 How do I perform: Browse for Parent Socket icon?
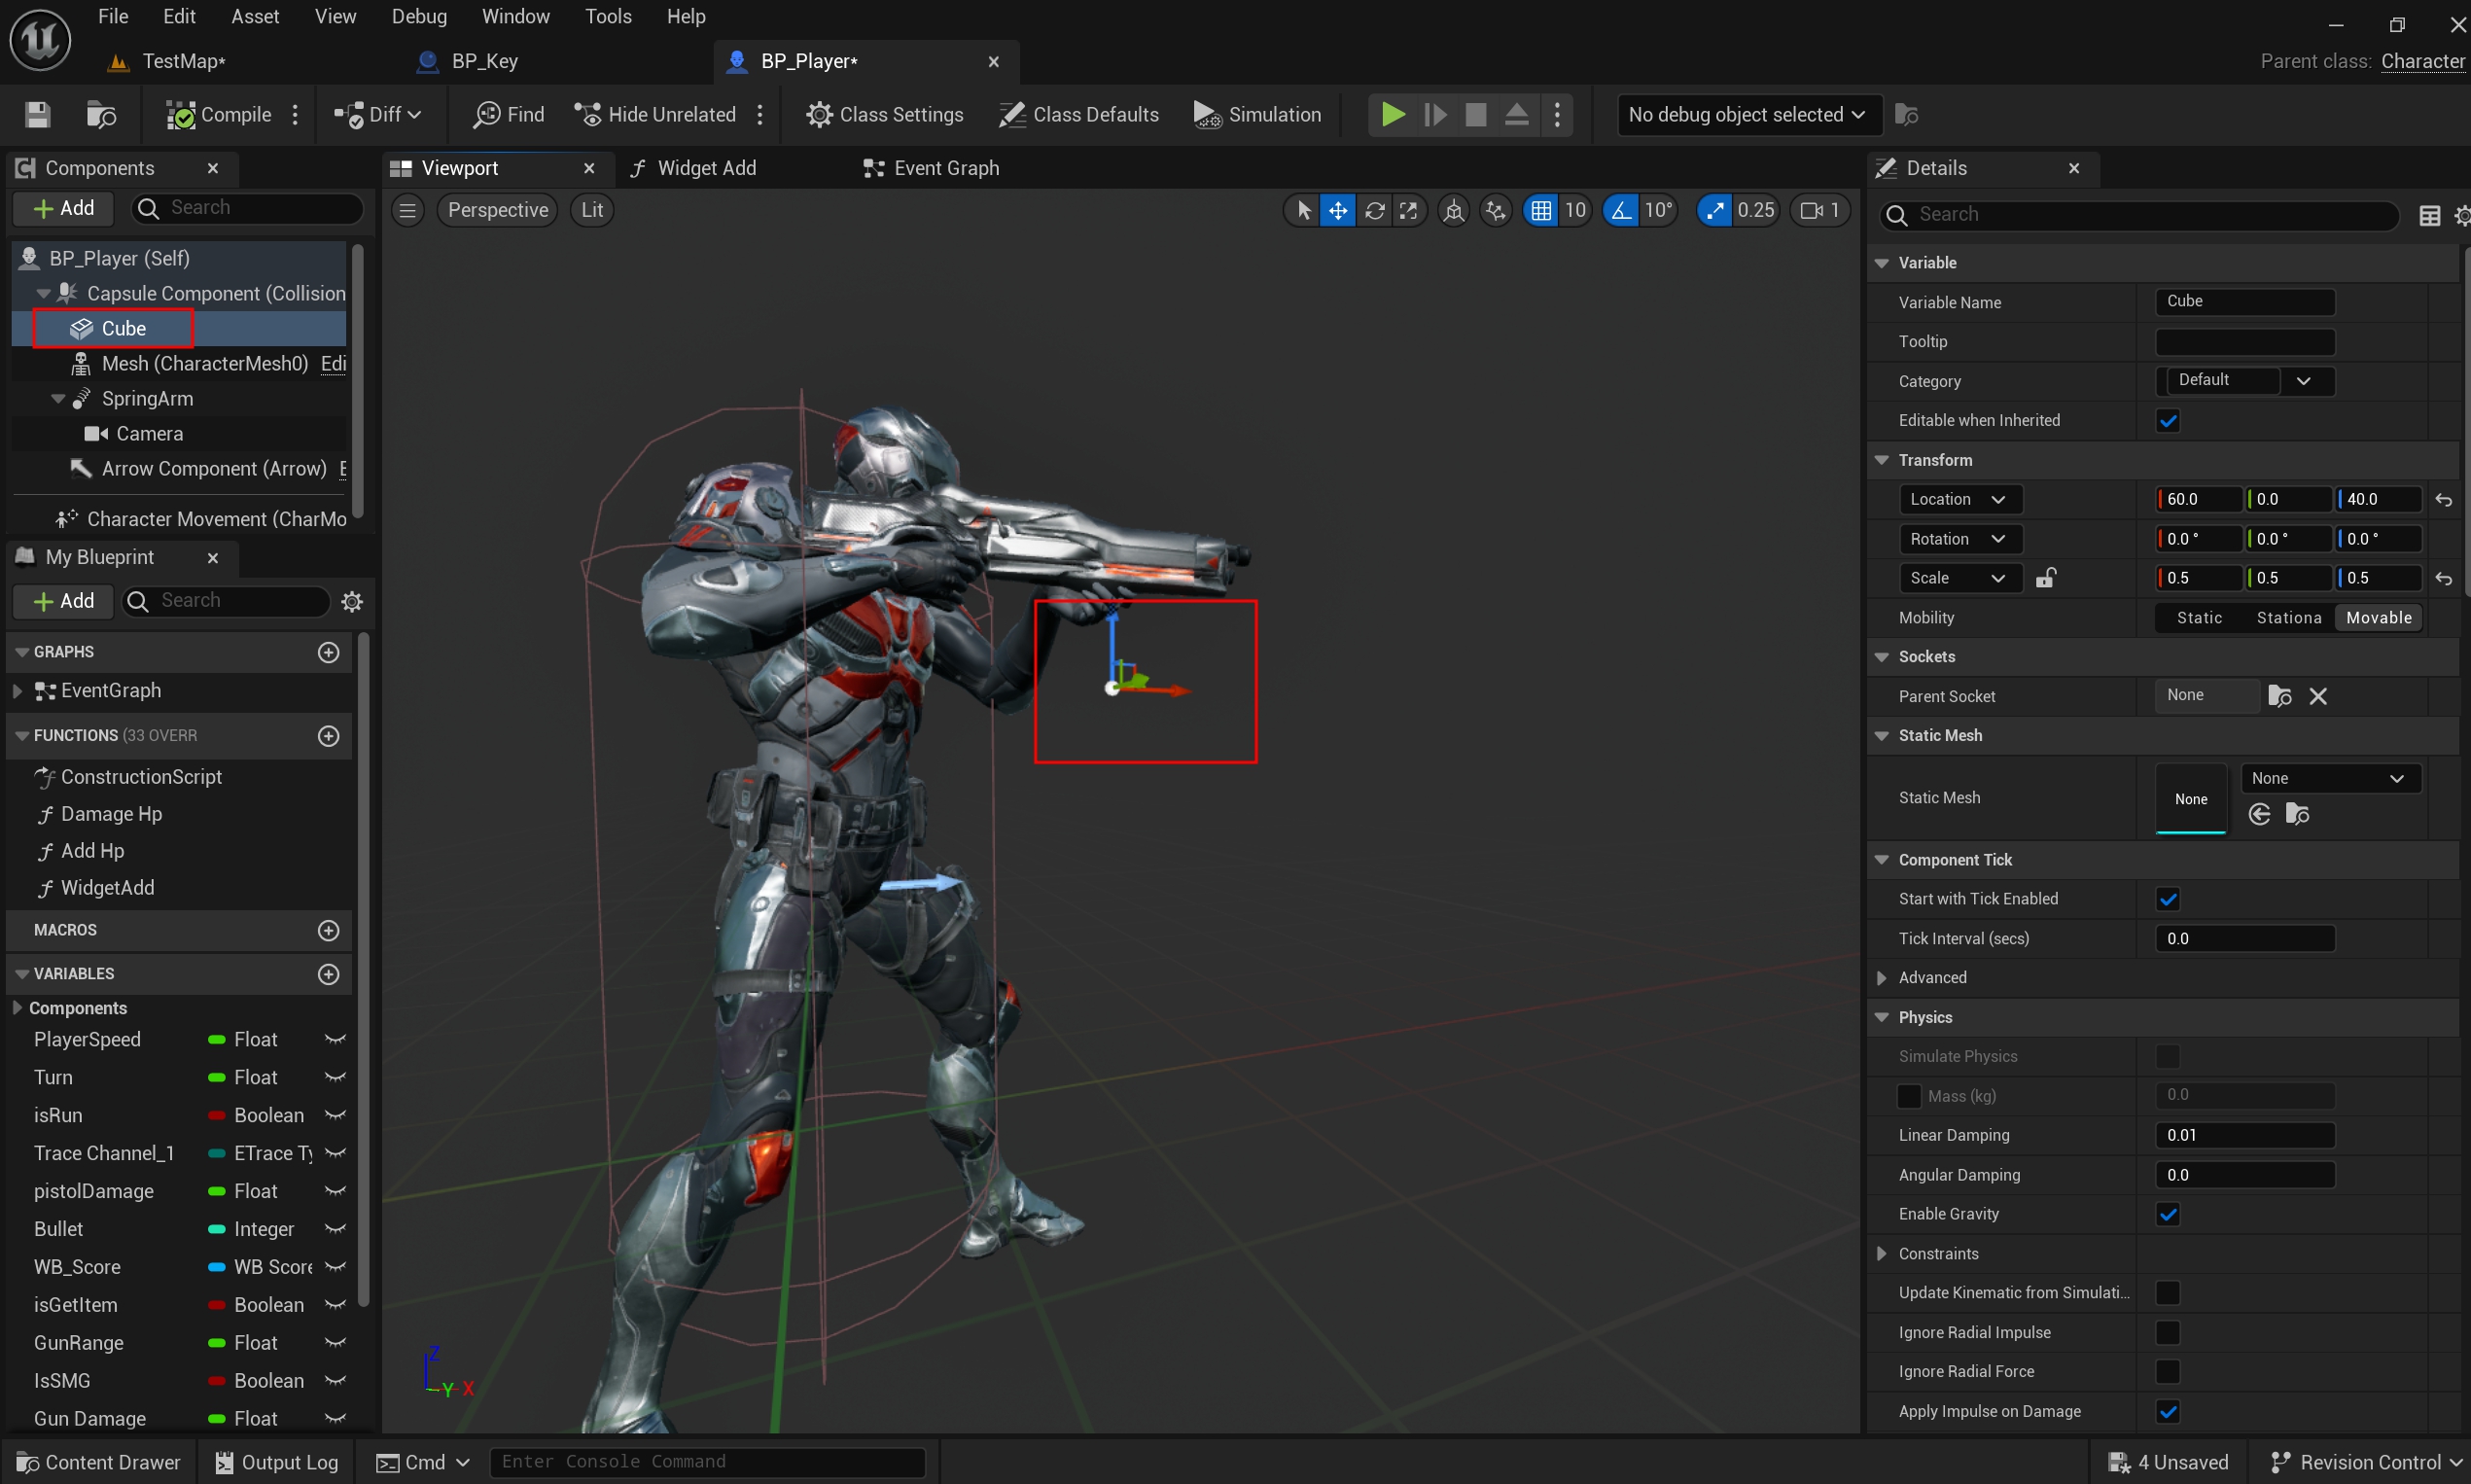pyautogui.click(x=2279, y=696)
